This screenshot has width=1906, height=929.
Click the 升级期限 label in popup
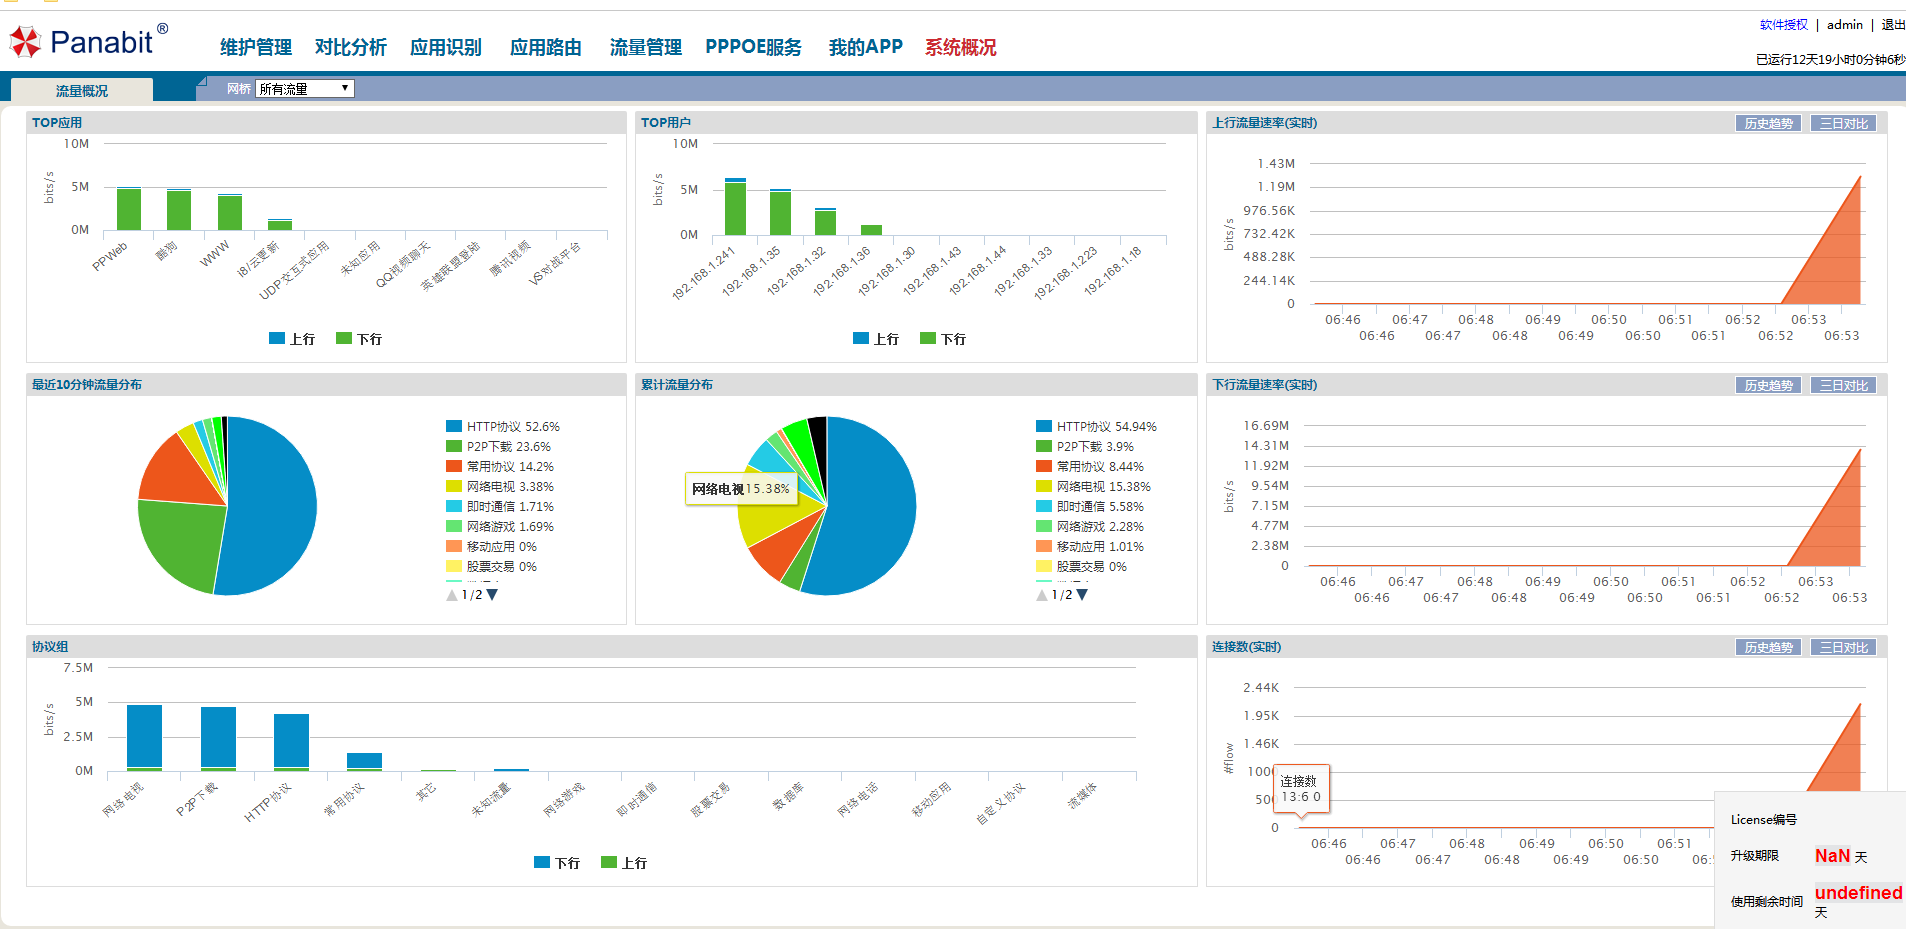click(x=1755, y=856)
